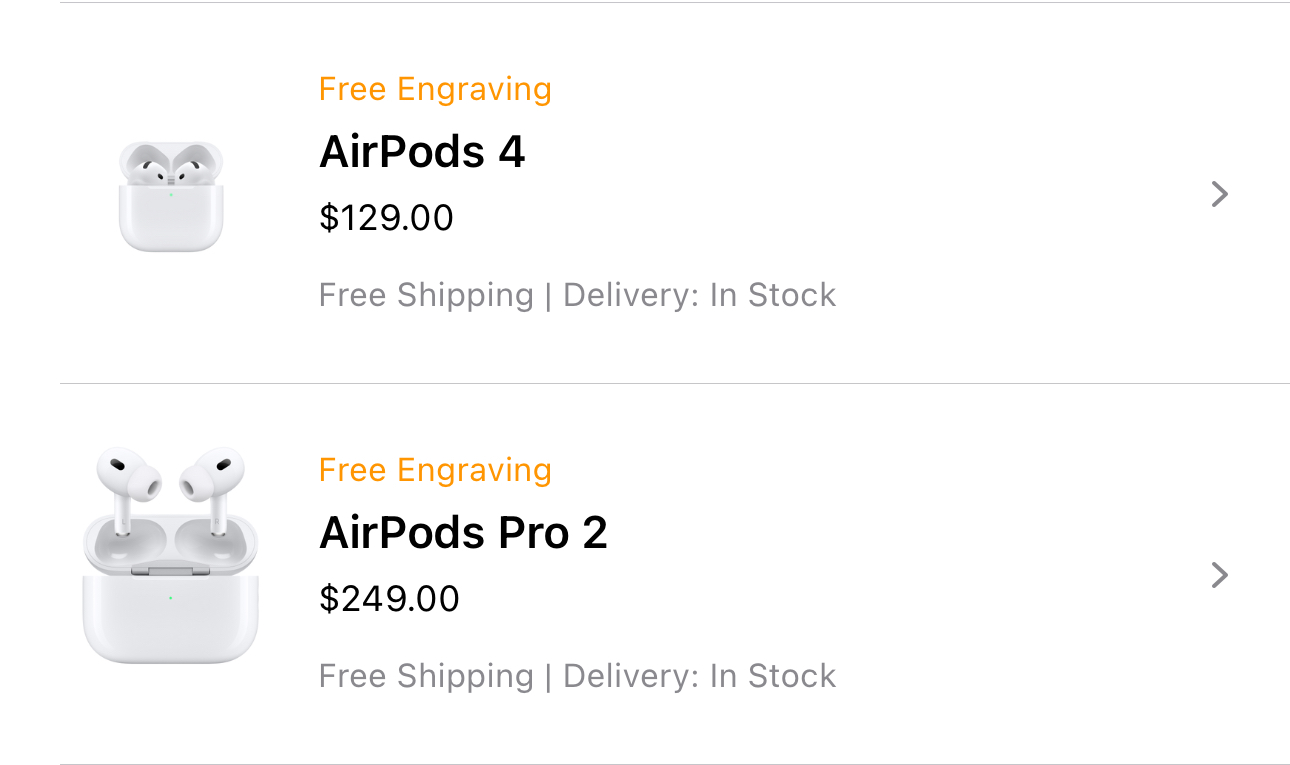
Task: Click the $249.00 price
Action: (x=389, y=599)
